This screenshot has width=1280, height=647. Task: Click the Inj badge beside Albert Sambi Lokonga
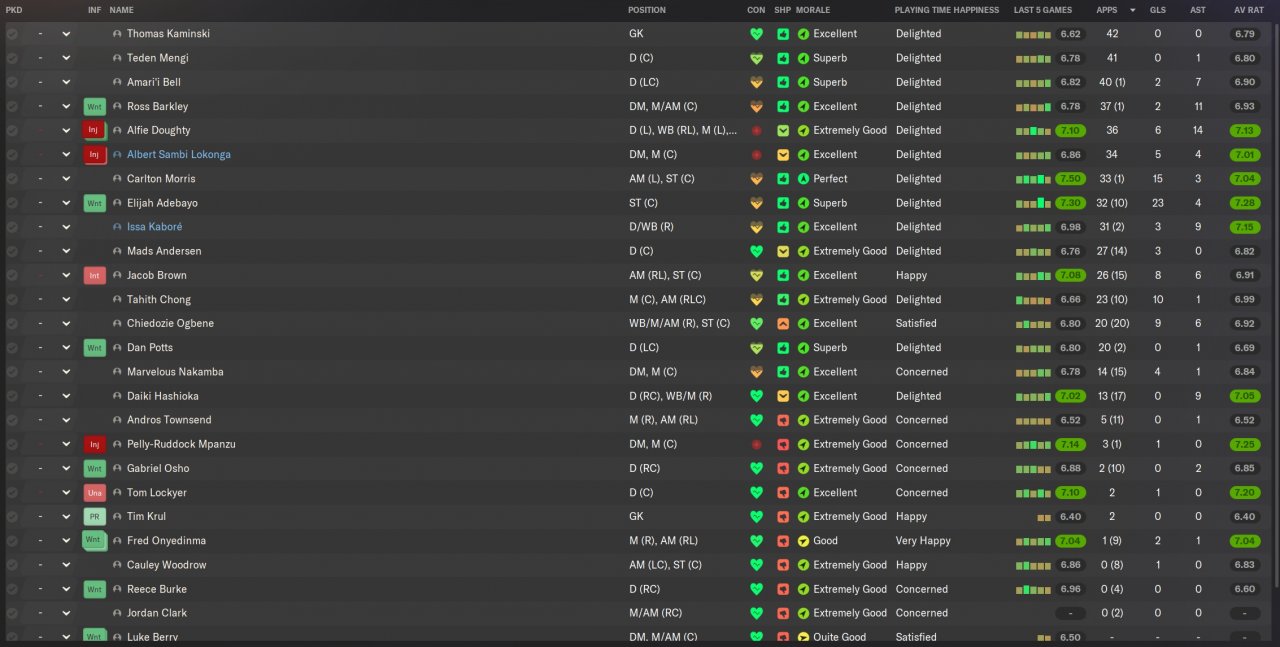(x=94, y=154)
